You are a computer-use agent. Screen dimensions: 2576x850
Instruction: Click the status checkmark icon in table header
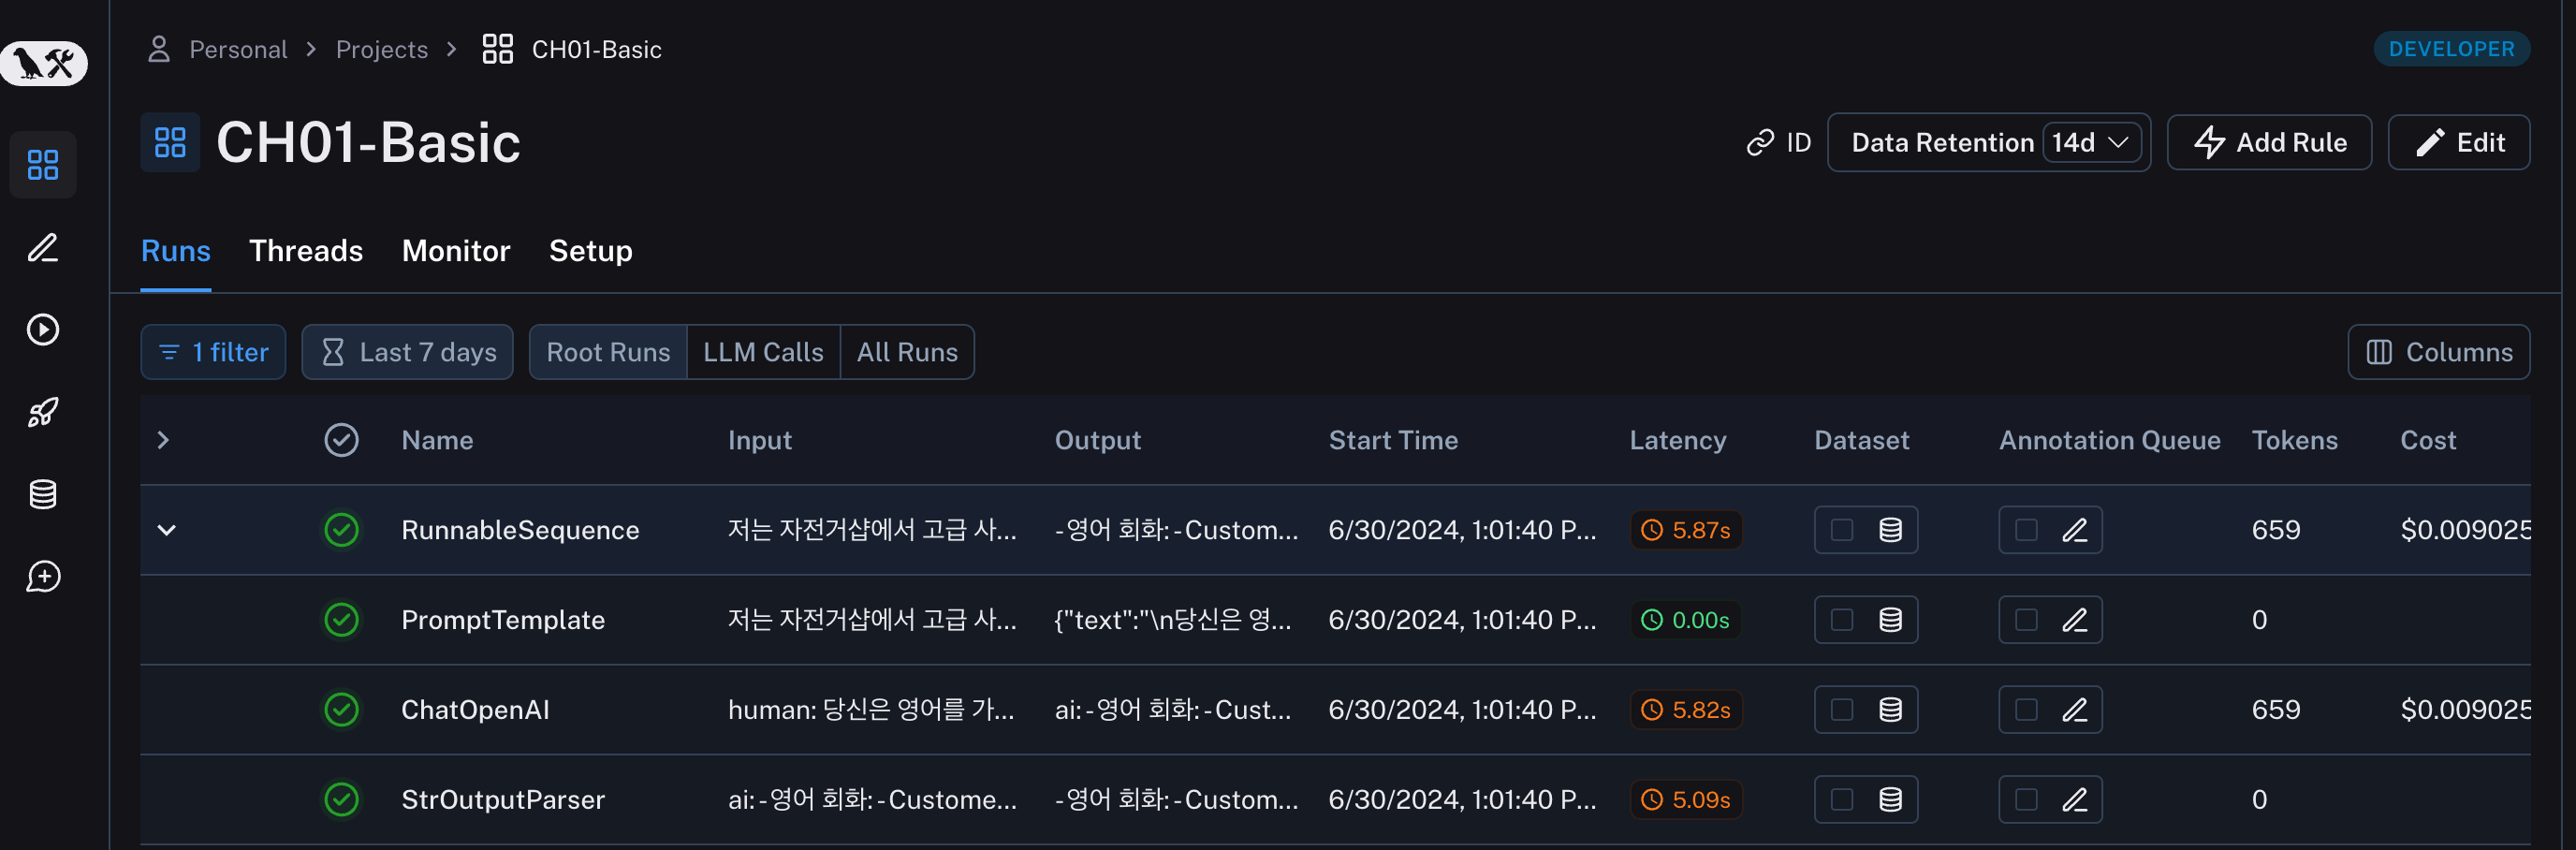[x=341, y=440]
